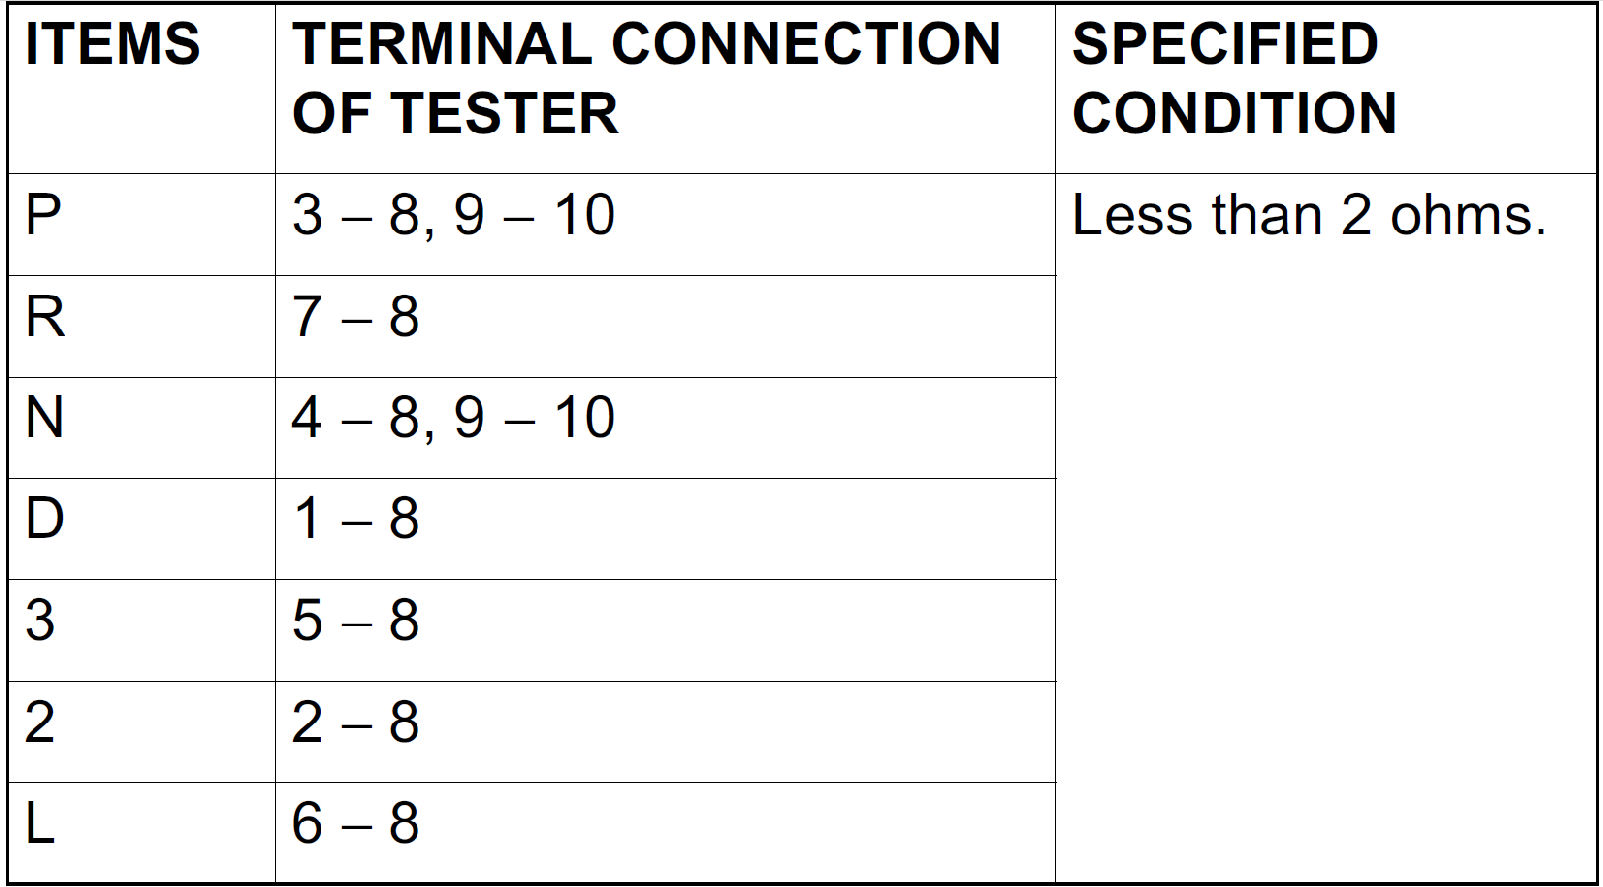Click the word 'CONDITION' in header

[1234, 113]
